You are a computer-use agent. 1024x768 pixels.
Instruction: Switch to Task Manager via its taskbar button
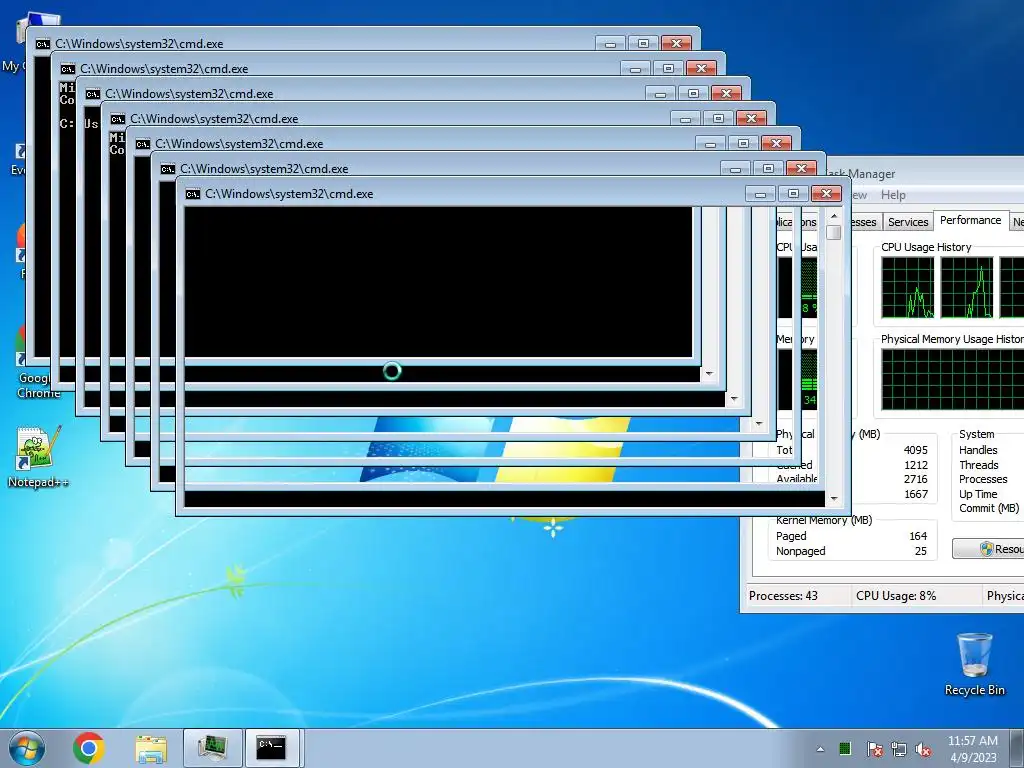tap(212, 748)
